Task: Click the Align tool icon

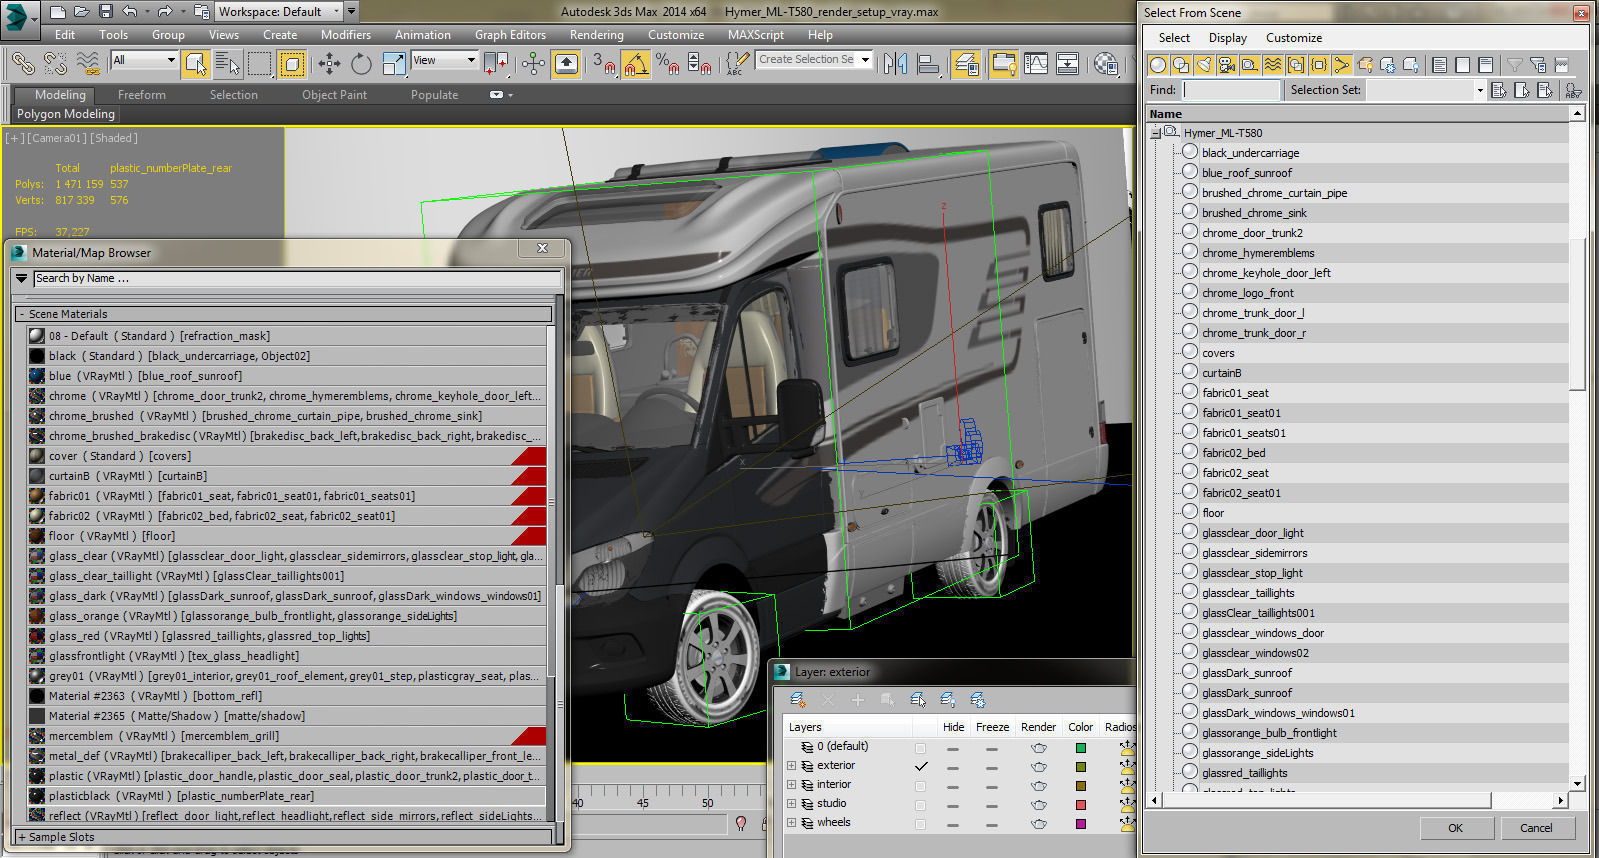Action: click(928, 64)
